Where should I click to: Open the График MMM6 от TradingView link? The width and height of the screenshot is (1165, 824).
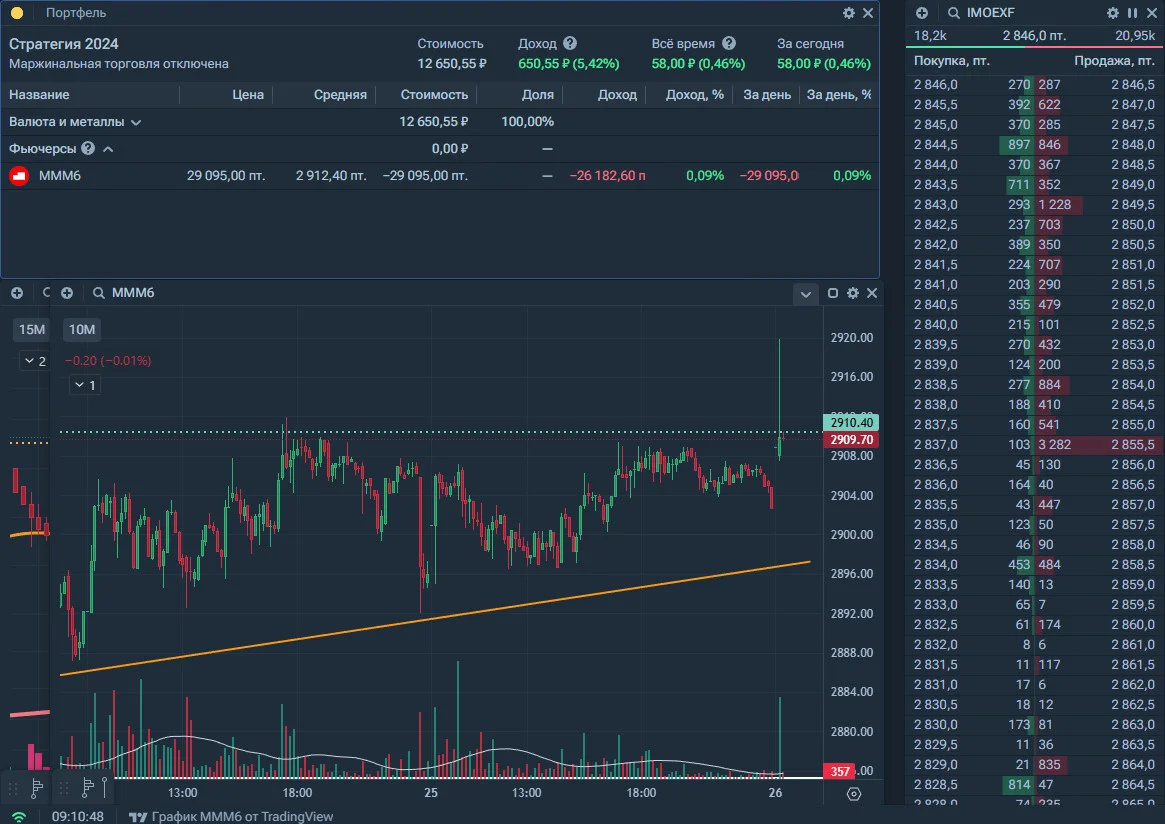click(x=242, y=816)
